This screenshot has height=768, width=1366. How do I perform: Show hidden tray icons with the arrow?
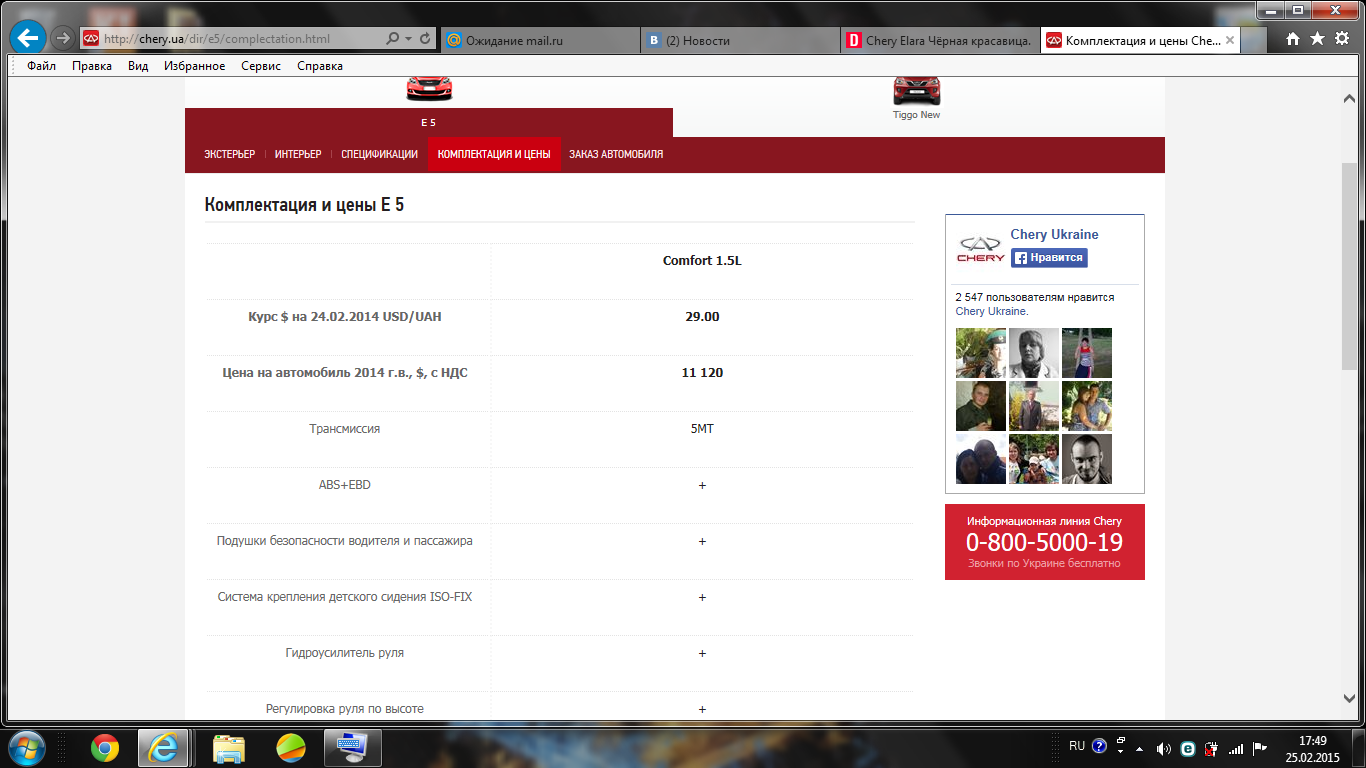click(x=1139, y=748)
